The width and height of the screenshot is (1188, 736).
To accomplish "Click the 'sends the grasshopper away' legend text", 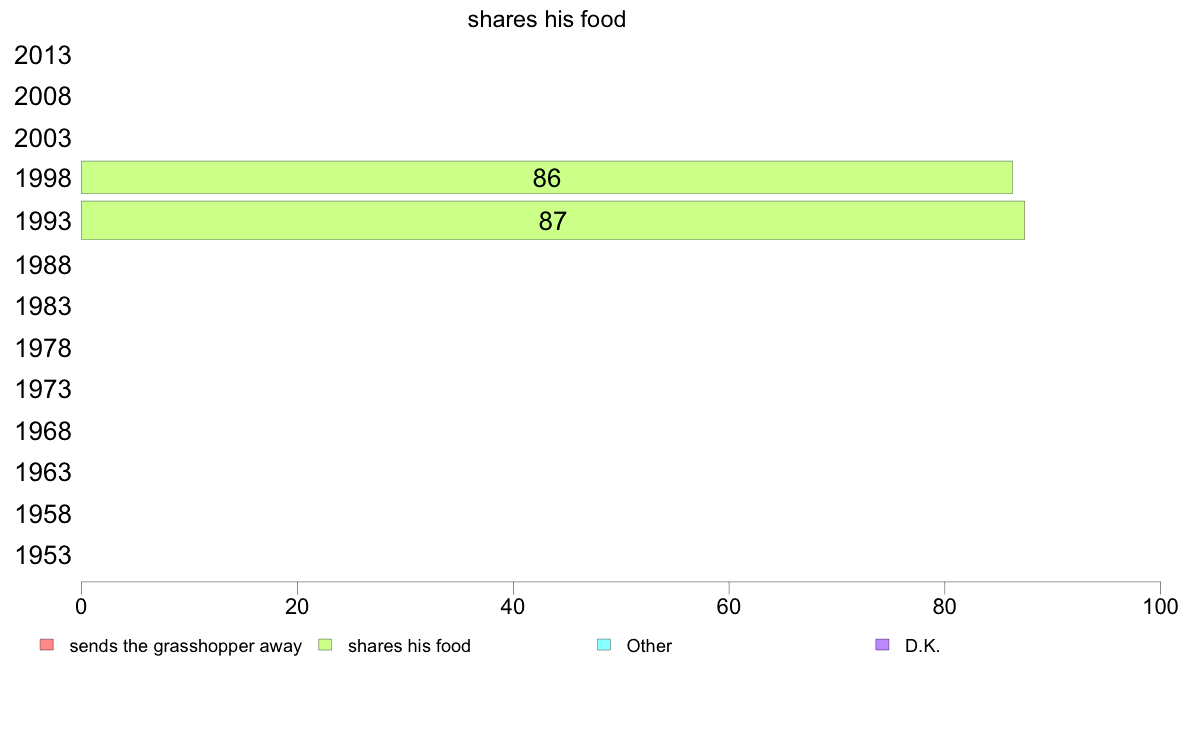I will [x=186, y=646].
